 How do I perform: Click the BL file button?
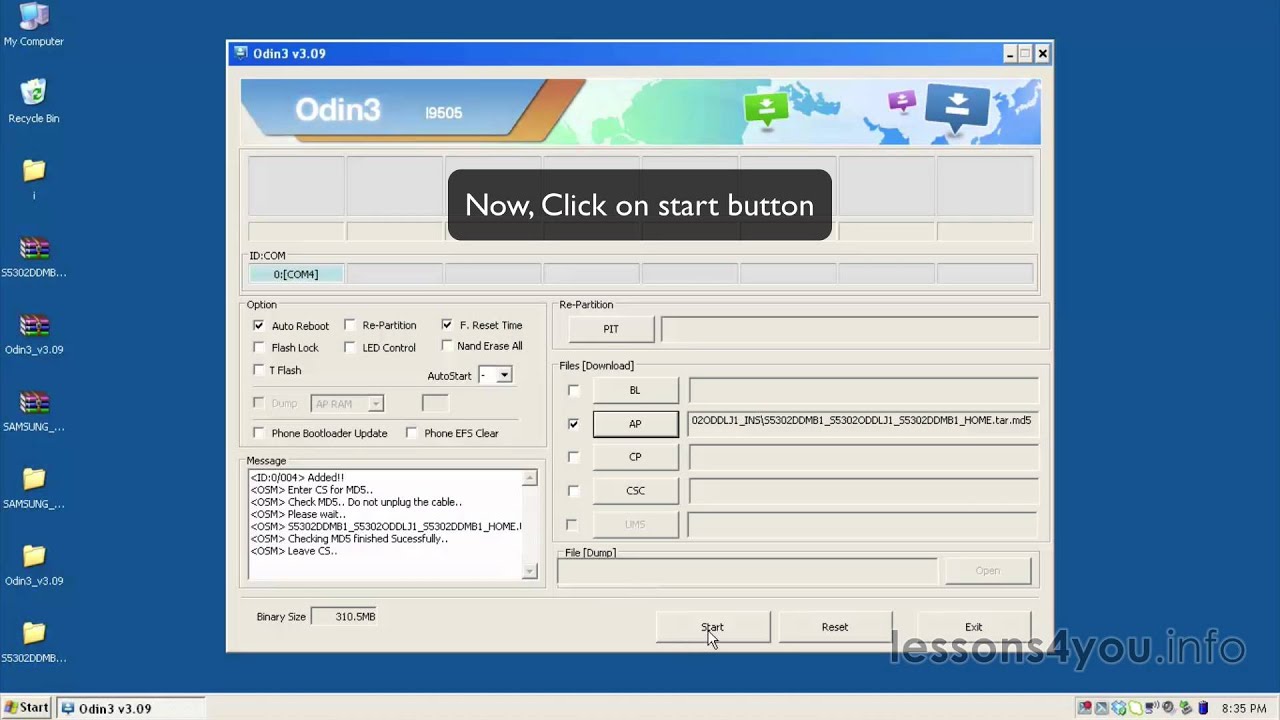[x=635, y=390]
